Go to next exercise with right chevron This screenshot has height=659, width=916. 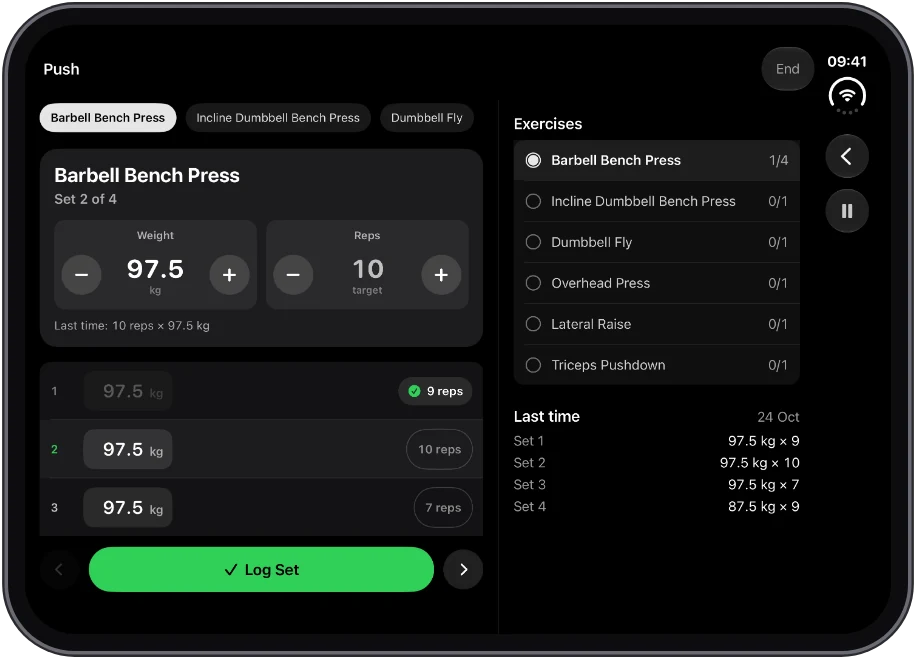(463, 570)
